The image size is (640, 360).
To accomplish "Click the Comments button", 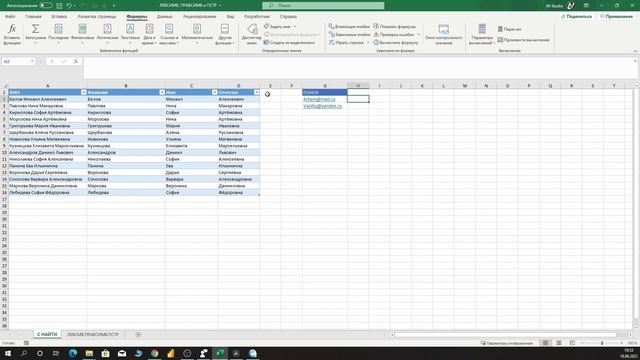I will tap(616, 17).
